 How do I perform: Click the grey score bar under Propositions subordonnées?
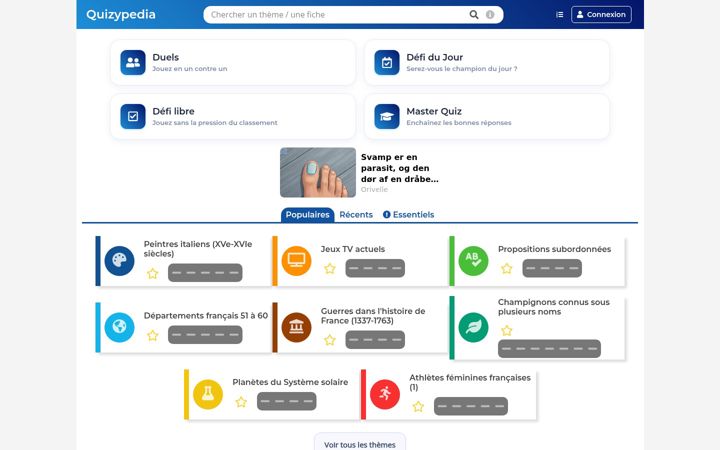[x=552, y=268]
